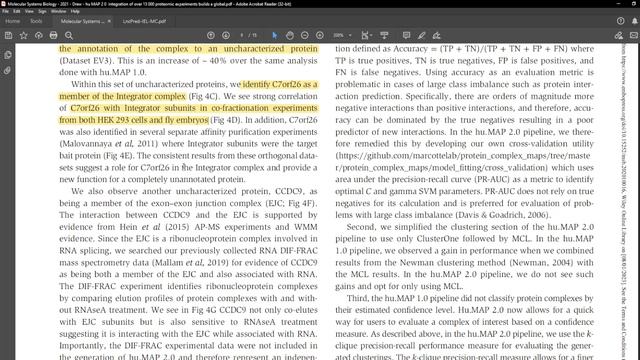Open the zoom level percentage dropdown
The width and height of the screenshot is (640, 360).
click(x=342, y=36)
